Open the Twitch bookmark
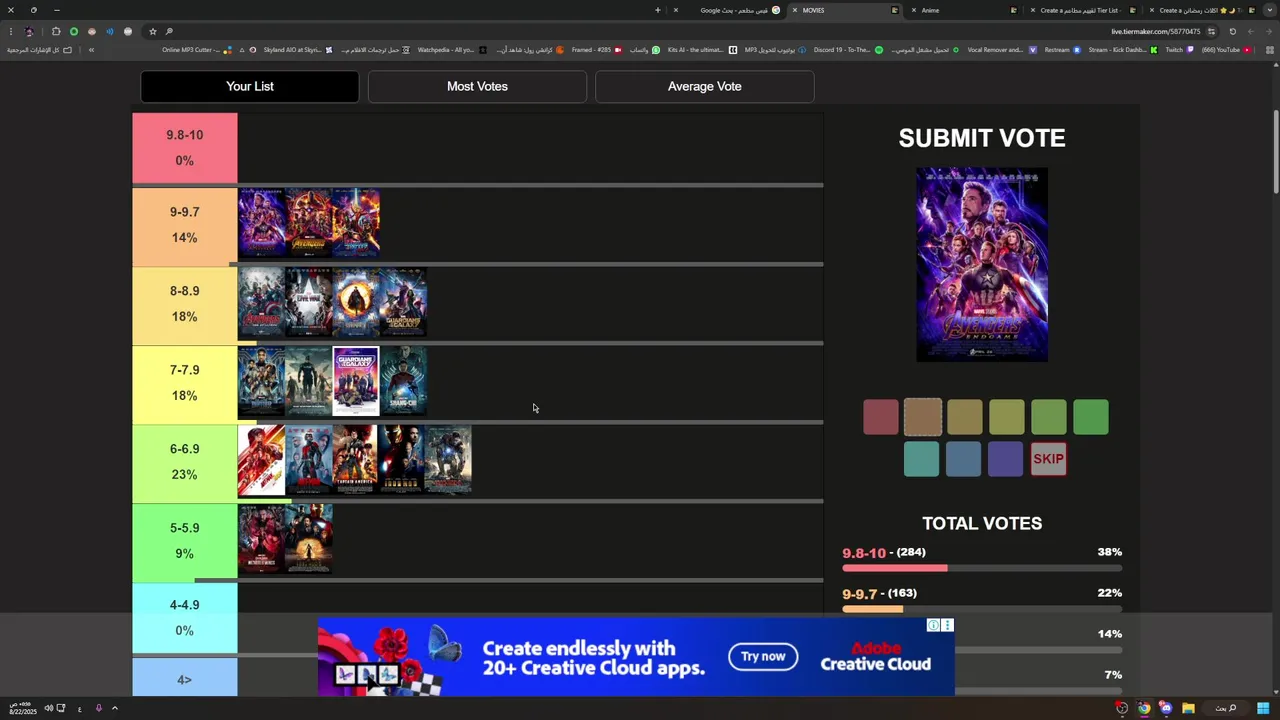This screenshot has height=720, width=1280. click(1180, 50)
